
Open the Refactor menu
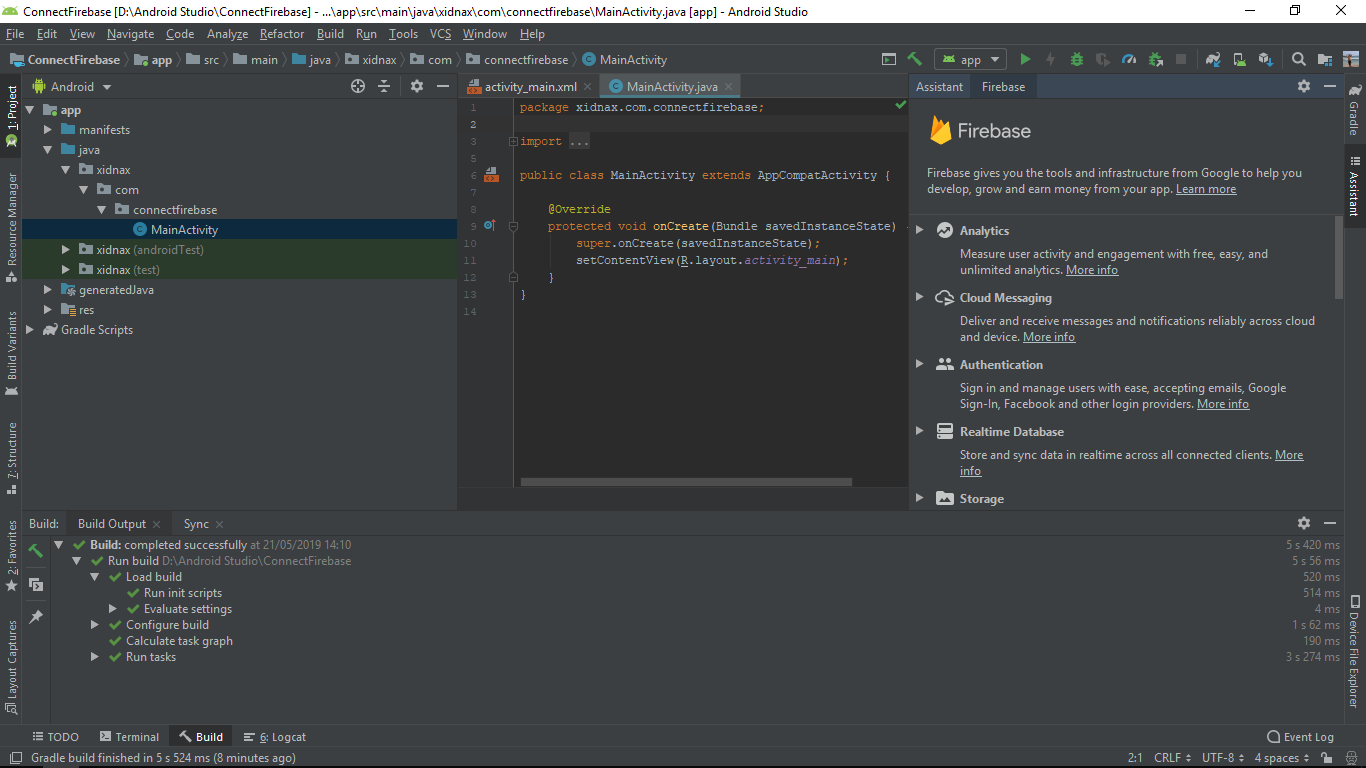(x=282, y=34)
